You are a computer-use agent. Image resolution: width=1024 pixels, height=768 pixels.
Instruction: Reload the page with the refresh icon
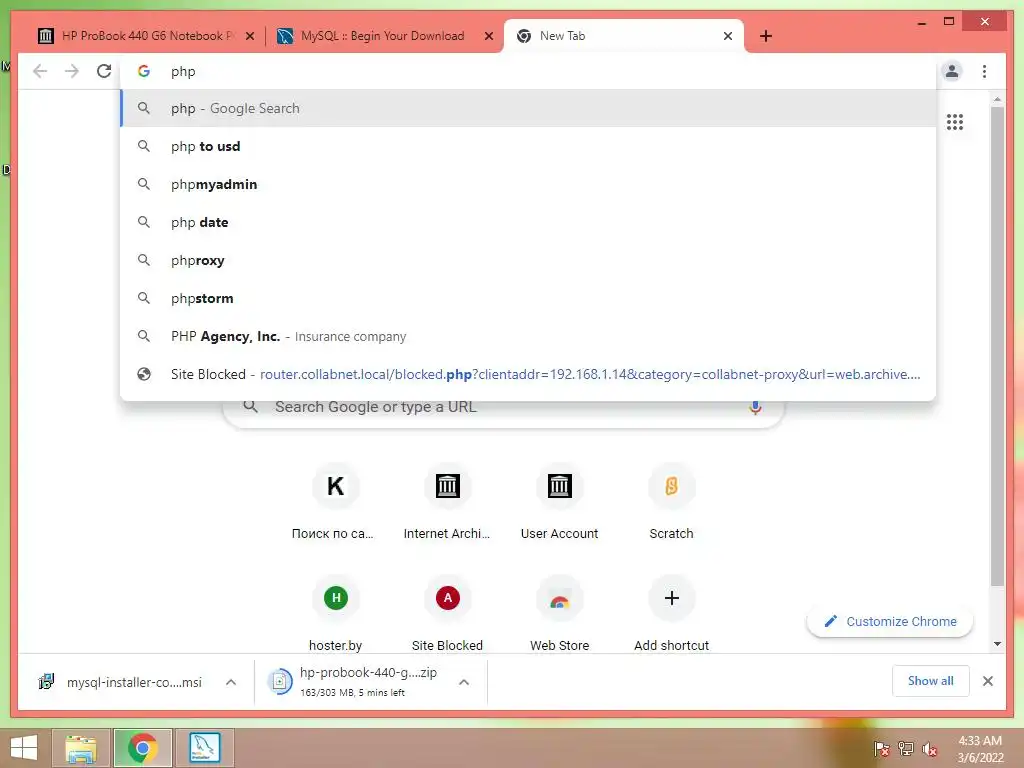pos(104,71)
